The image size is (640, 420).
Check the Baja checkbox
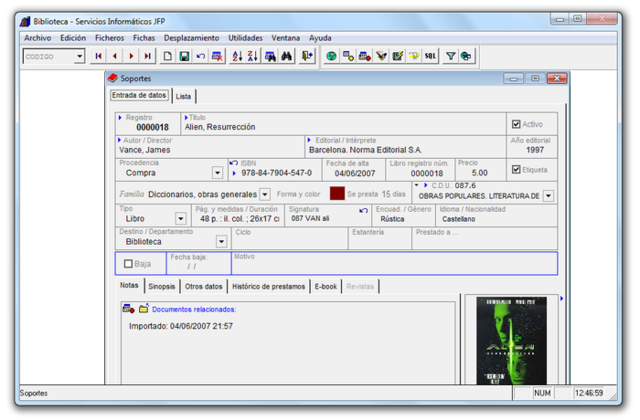pos(128,264)
